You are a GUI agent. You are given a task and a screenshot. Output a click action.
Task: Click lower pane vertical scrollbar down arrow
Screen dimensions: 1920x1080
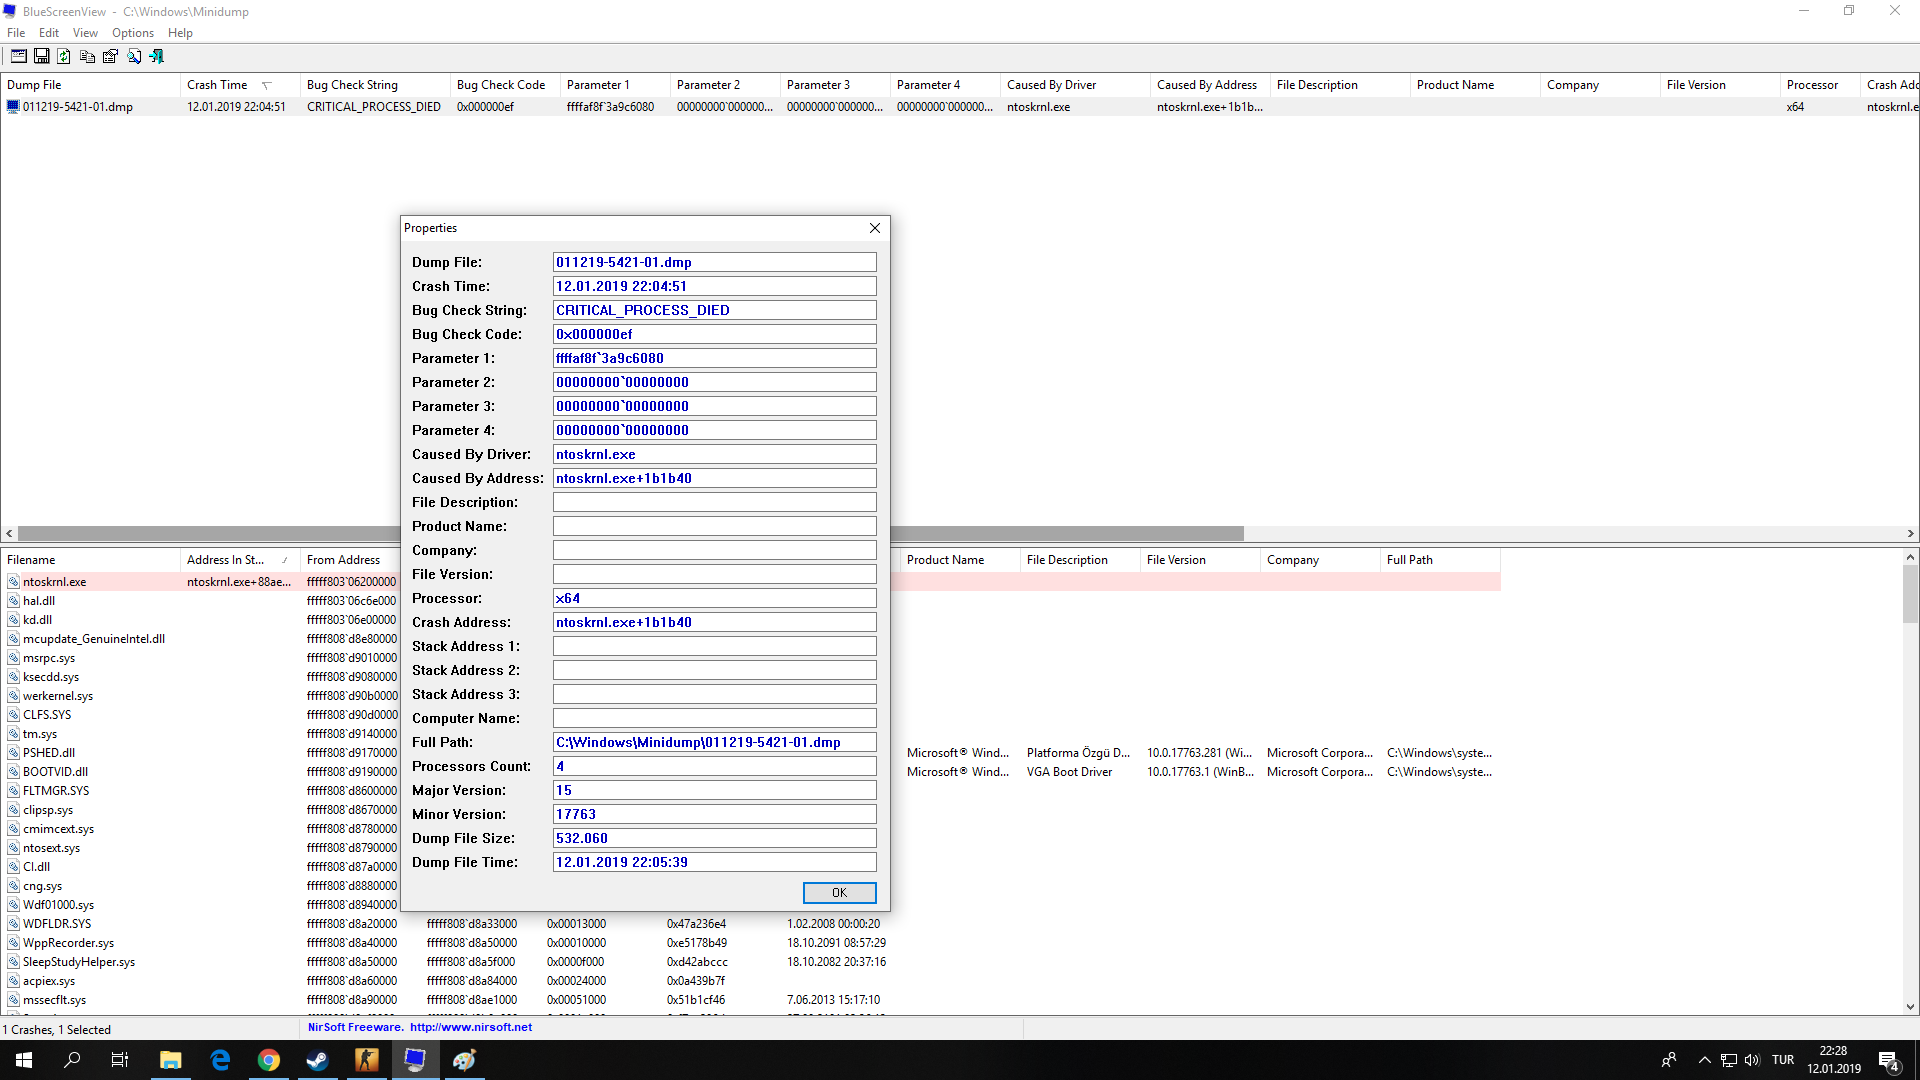(x=1910, y=1007)
